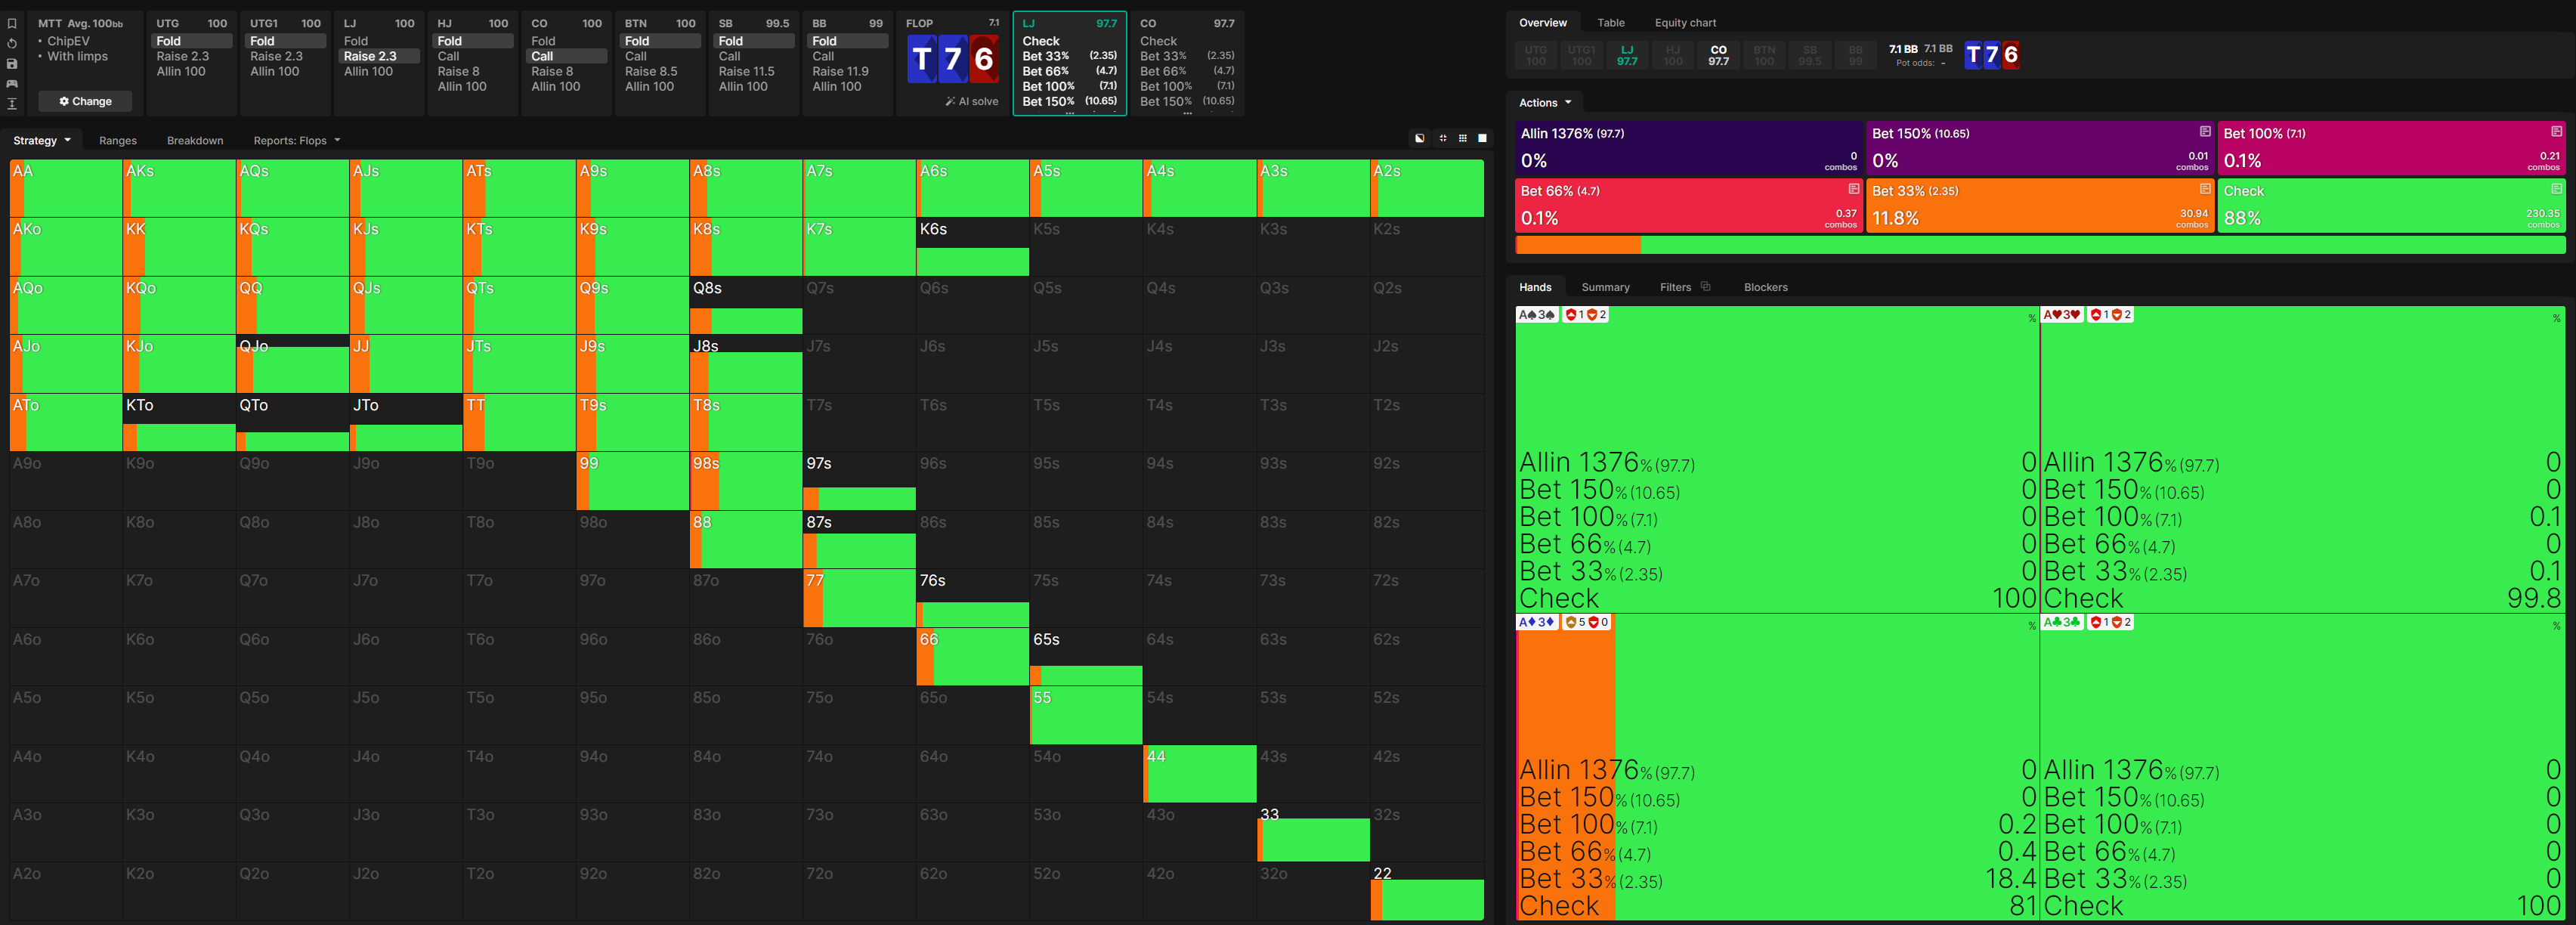The image size is (2576, 925).
Task: Click the orange Bet 33% action card
Action: point(2039,205)
